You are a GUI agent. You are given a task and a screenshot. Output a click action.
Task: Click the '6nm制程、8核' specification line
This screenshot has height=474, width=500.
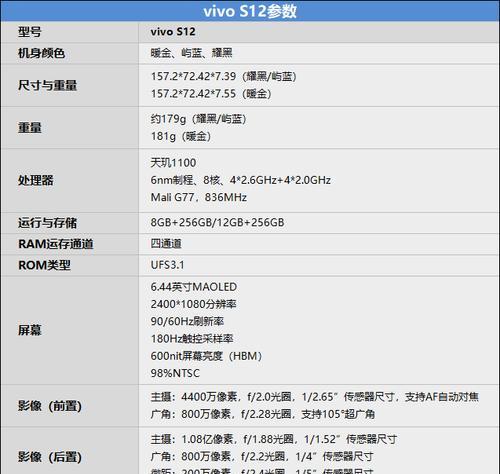[241, 180]
